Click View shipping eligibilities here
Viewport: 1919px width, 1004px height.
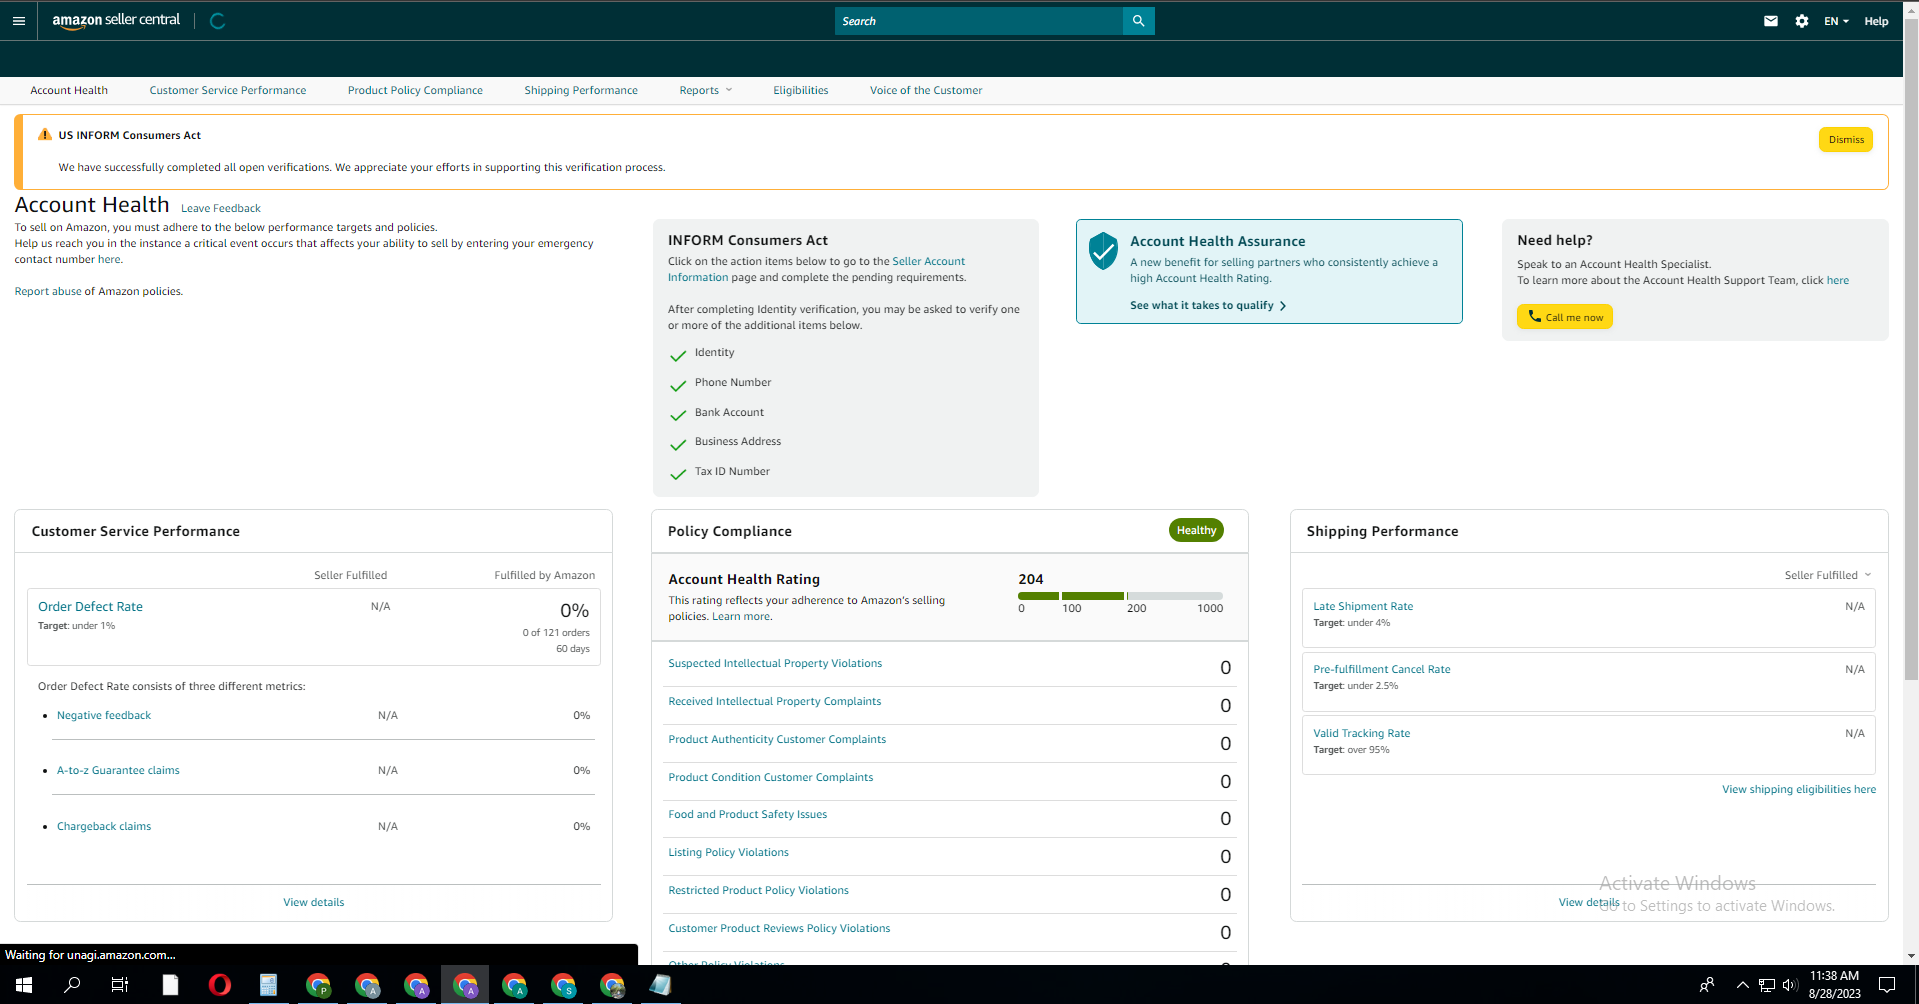[1799, 789]
